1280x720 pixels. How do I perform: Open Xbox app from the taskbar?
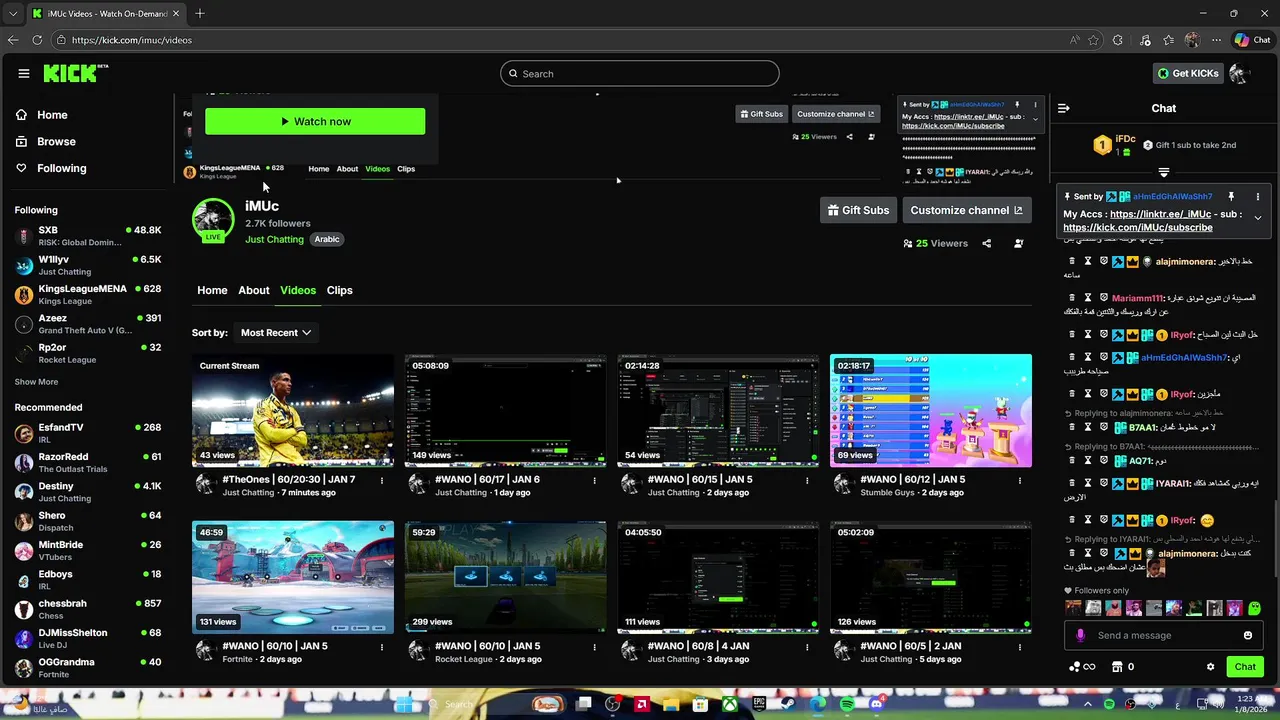(x=731, y=704)
